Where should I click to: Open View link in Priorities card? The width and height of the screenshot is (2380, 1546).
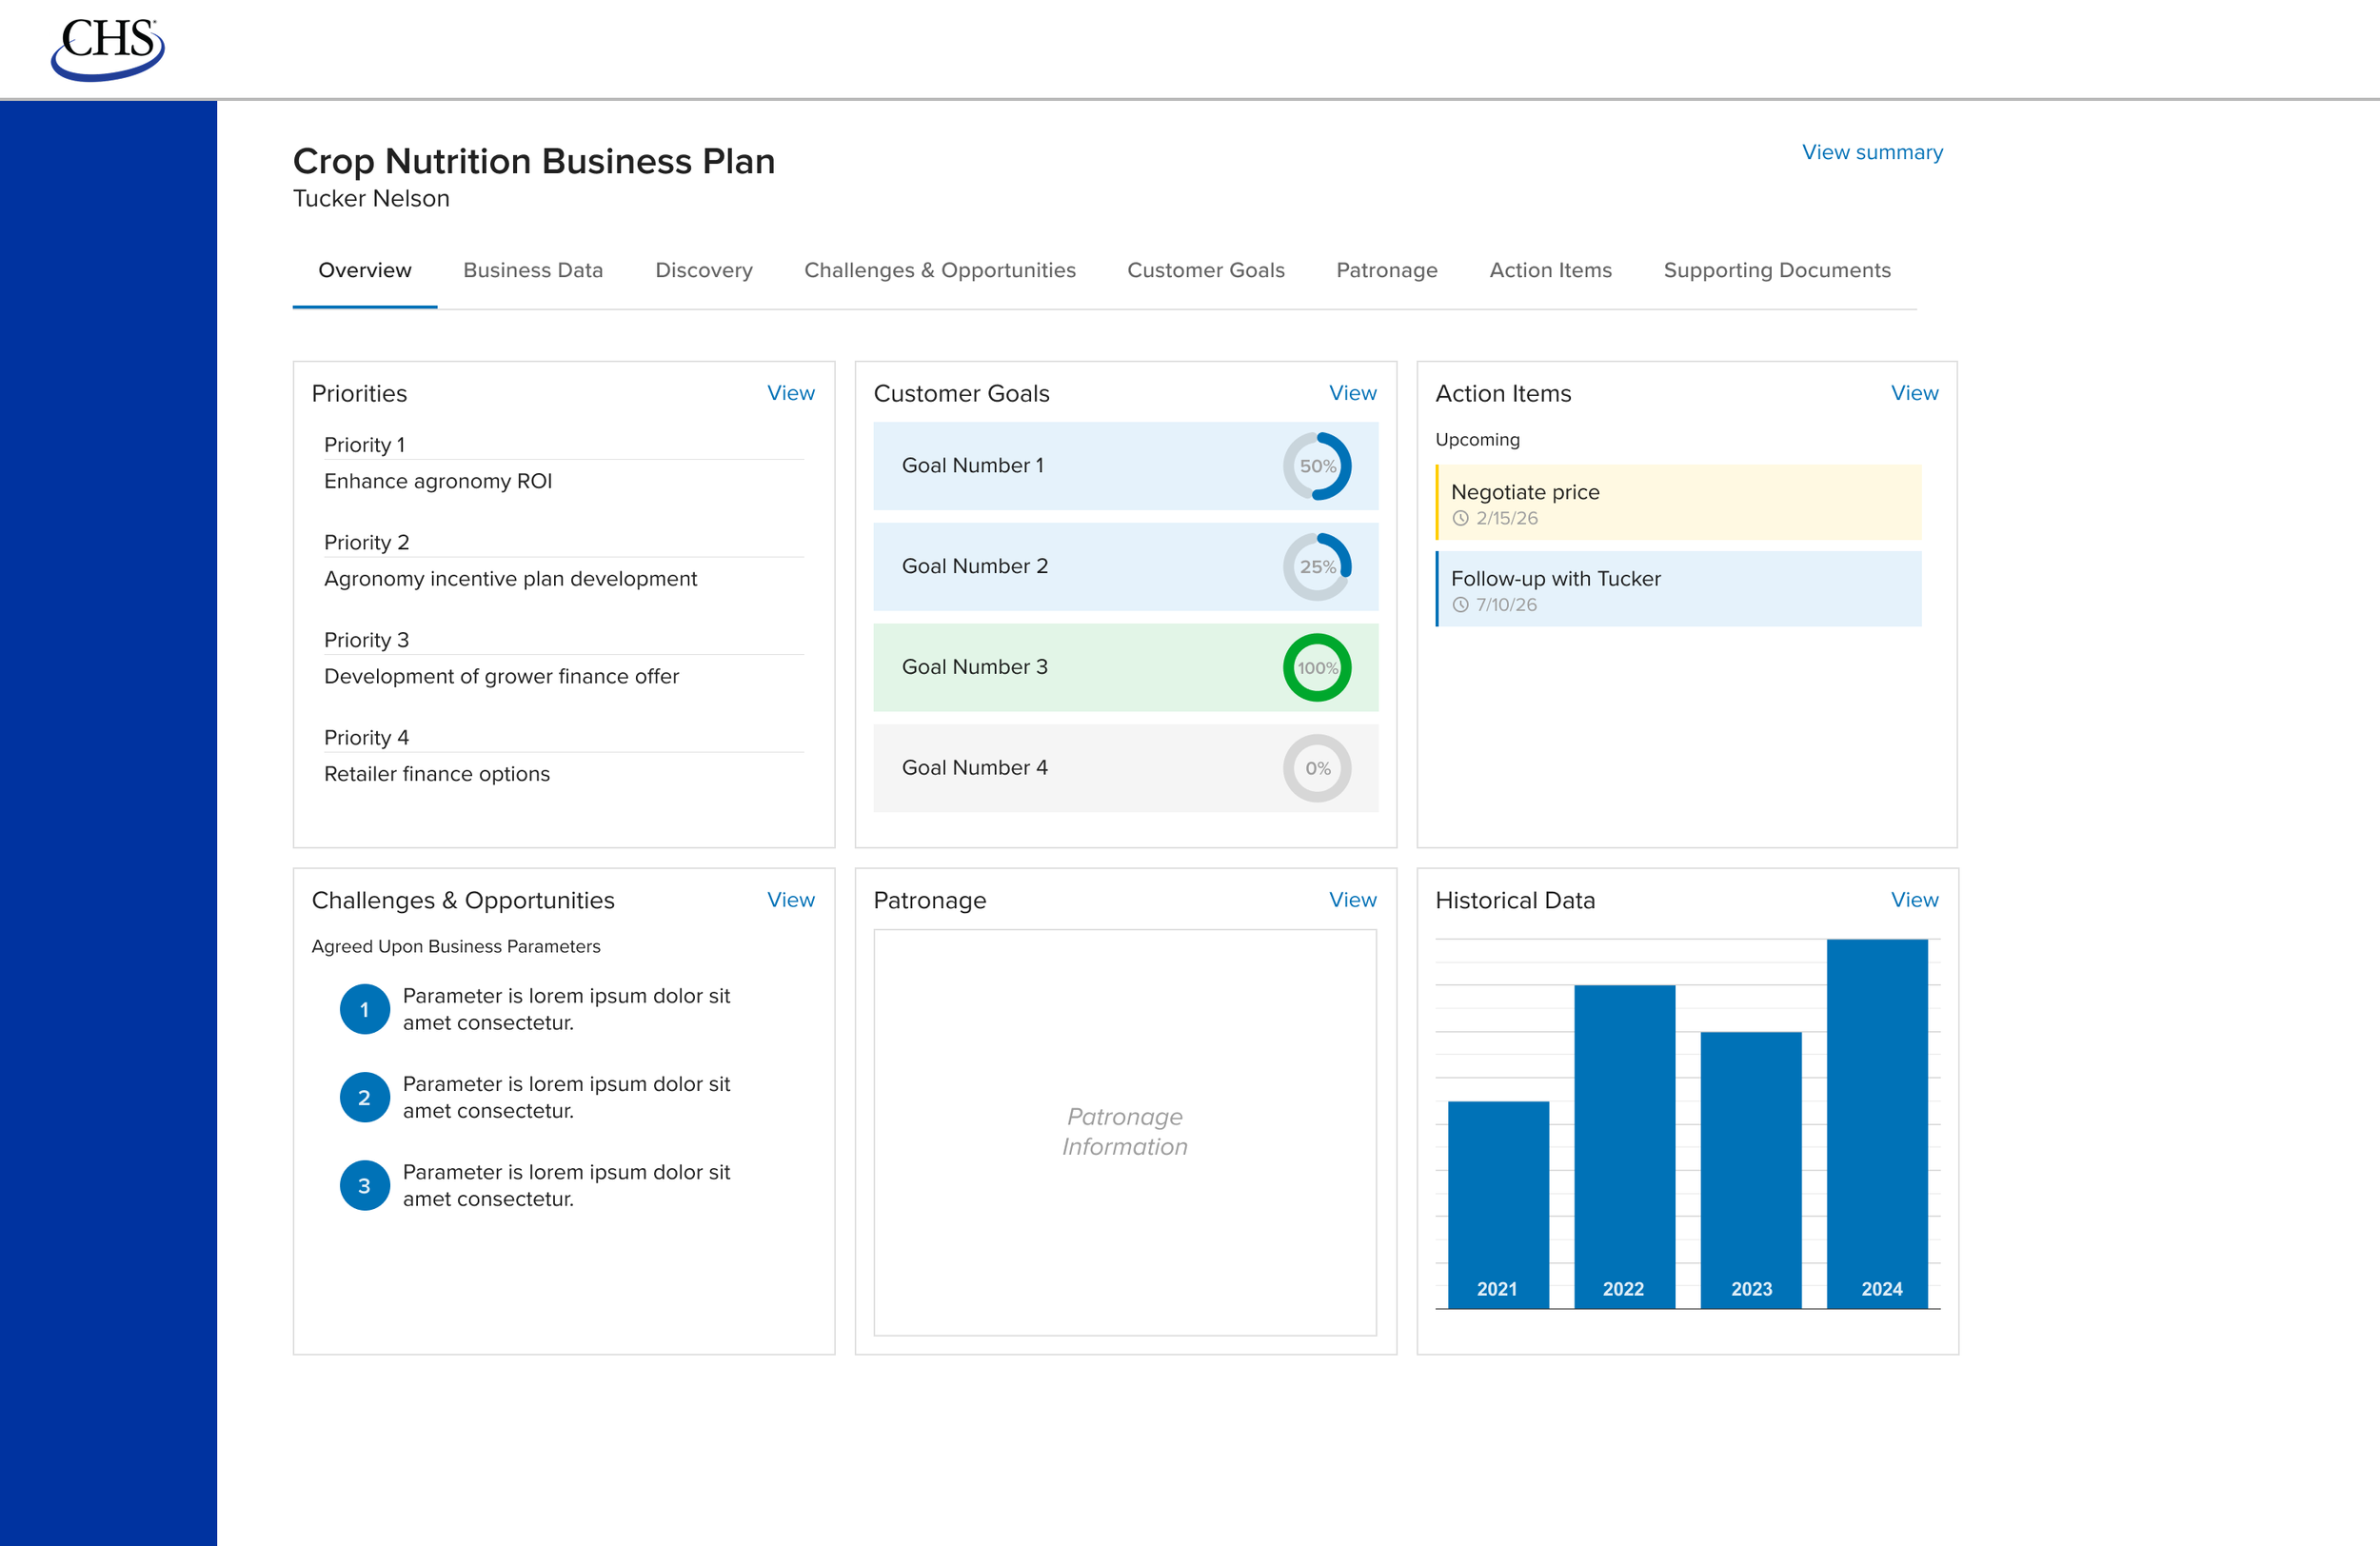(790, 393)
